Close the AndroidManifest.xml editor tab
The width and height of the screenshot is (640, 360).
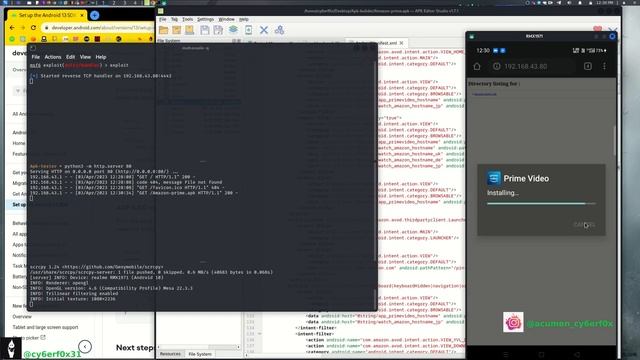[x=401, y=42]
